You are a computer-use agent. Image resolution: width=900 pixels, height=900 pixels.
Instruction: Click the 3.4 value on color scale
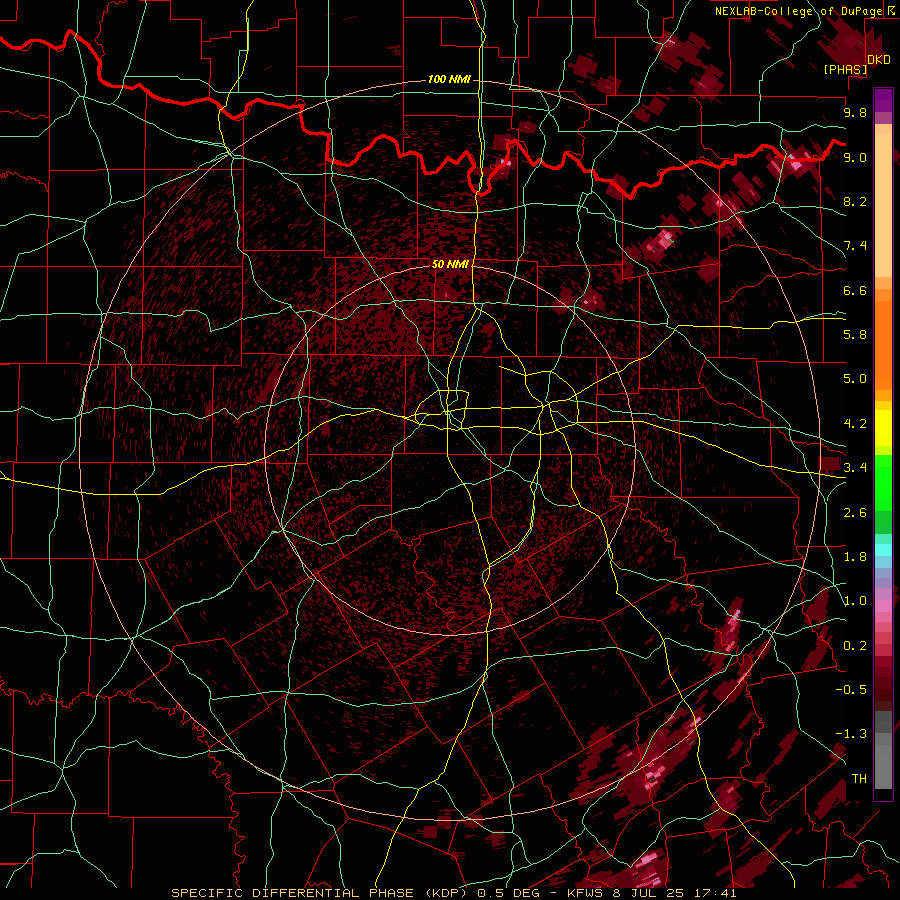(x=855, y=468)
